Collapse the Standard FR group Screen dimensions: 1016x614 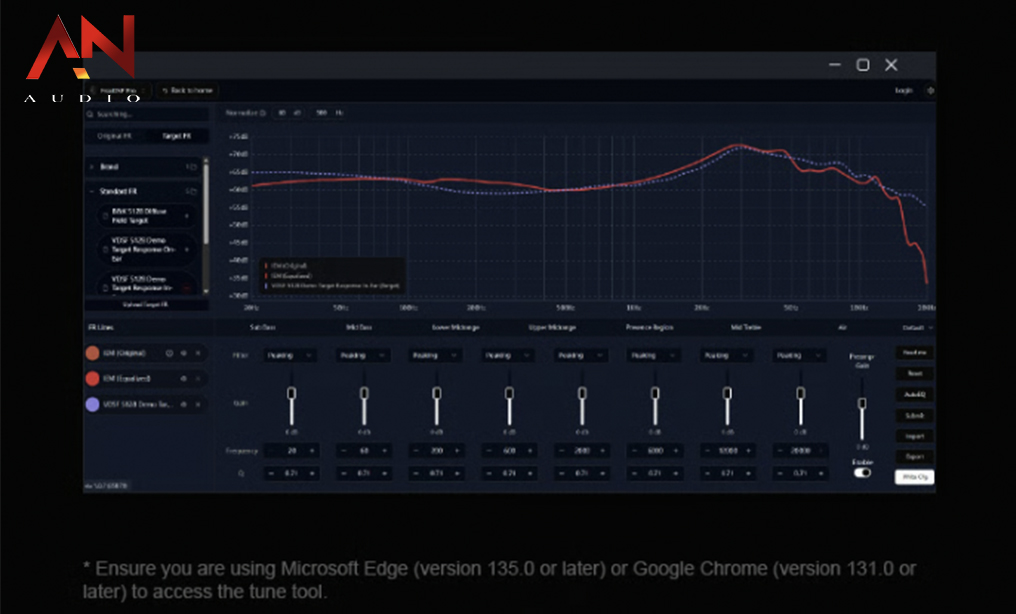click(92, 192)
